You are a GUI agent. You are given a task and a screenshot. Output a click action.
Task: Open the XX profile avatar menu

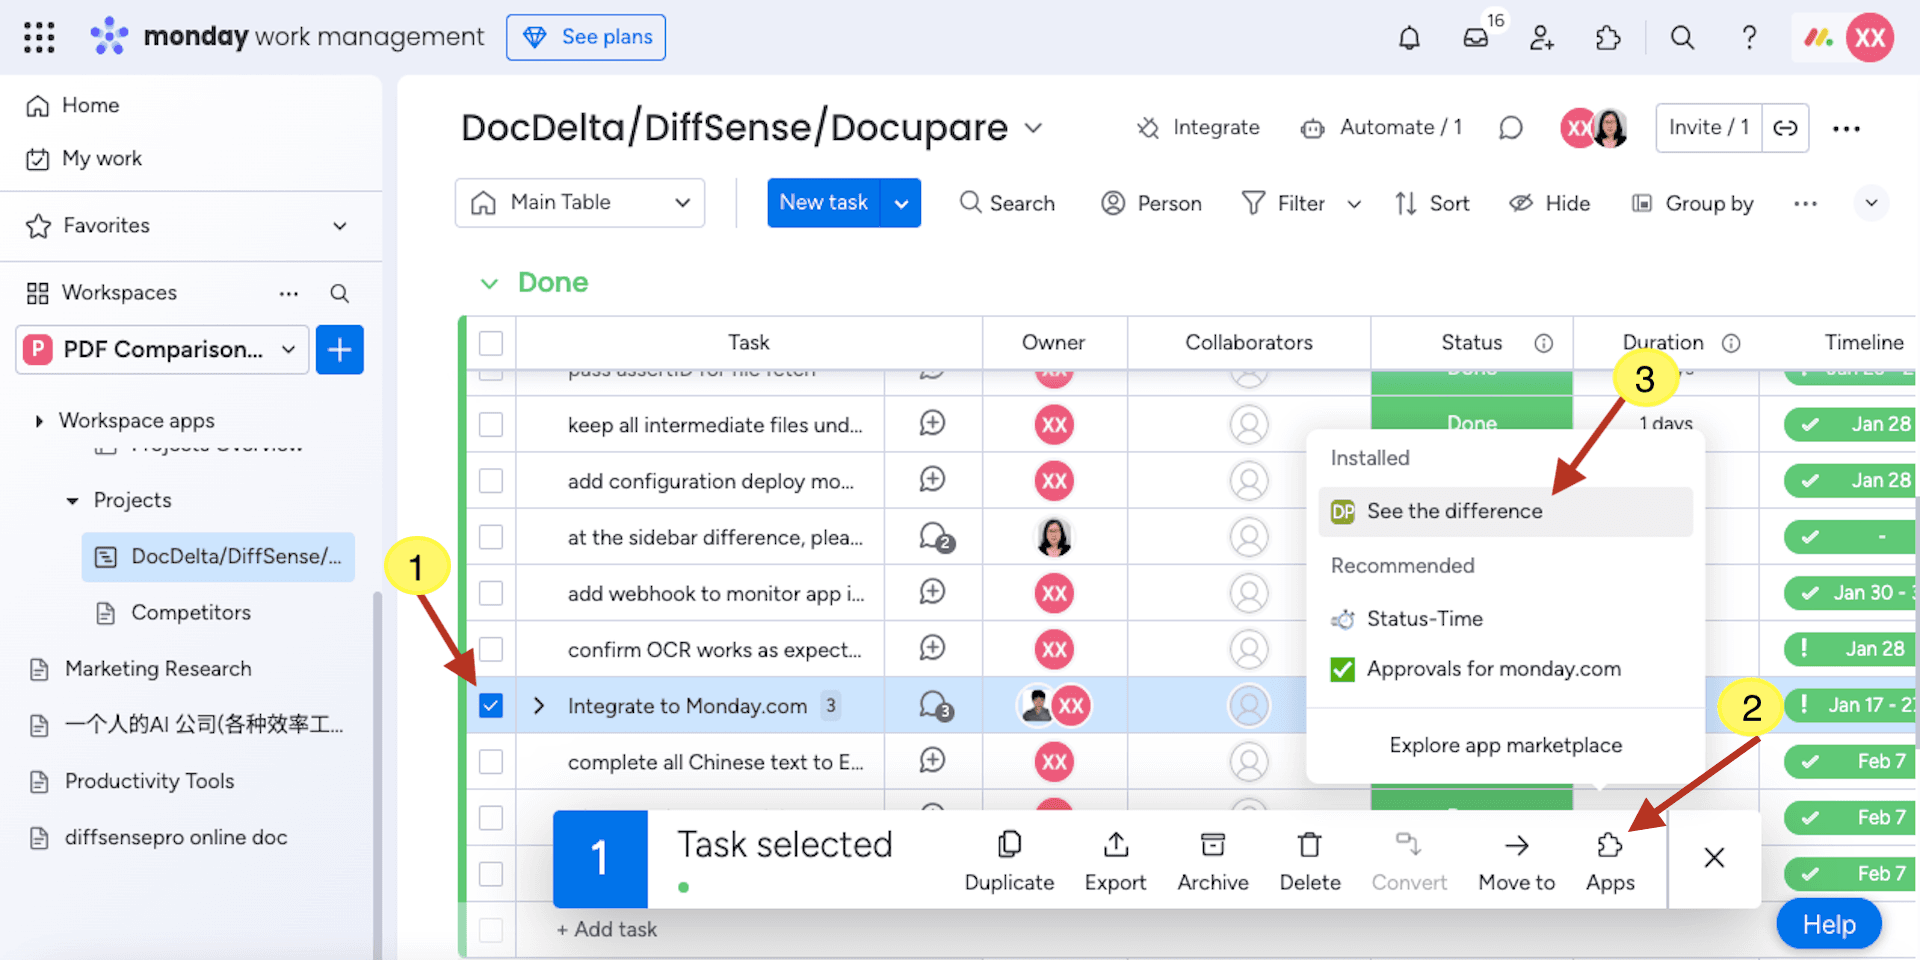(x=1870, y=38)
